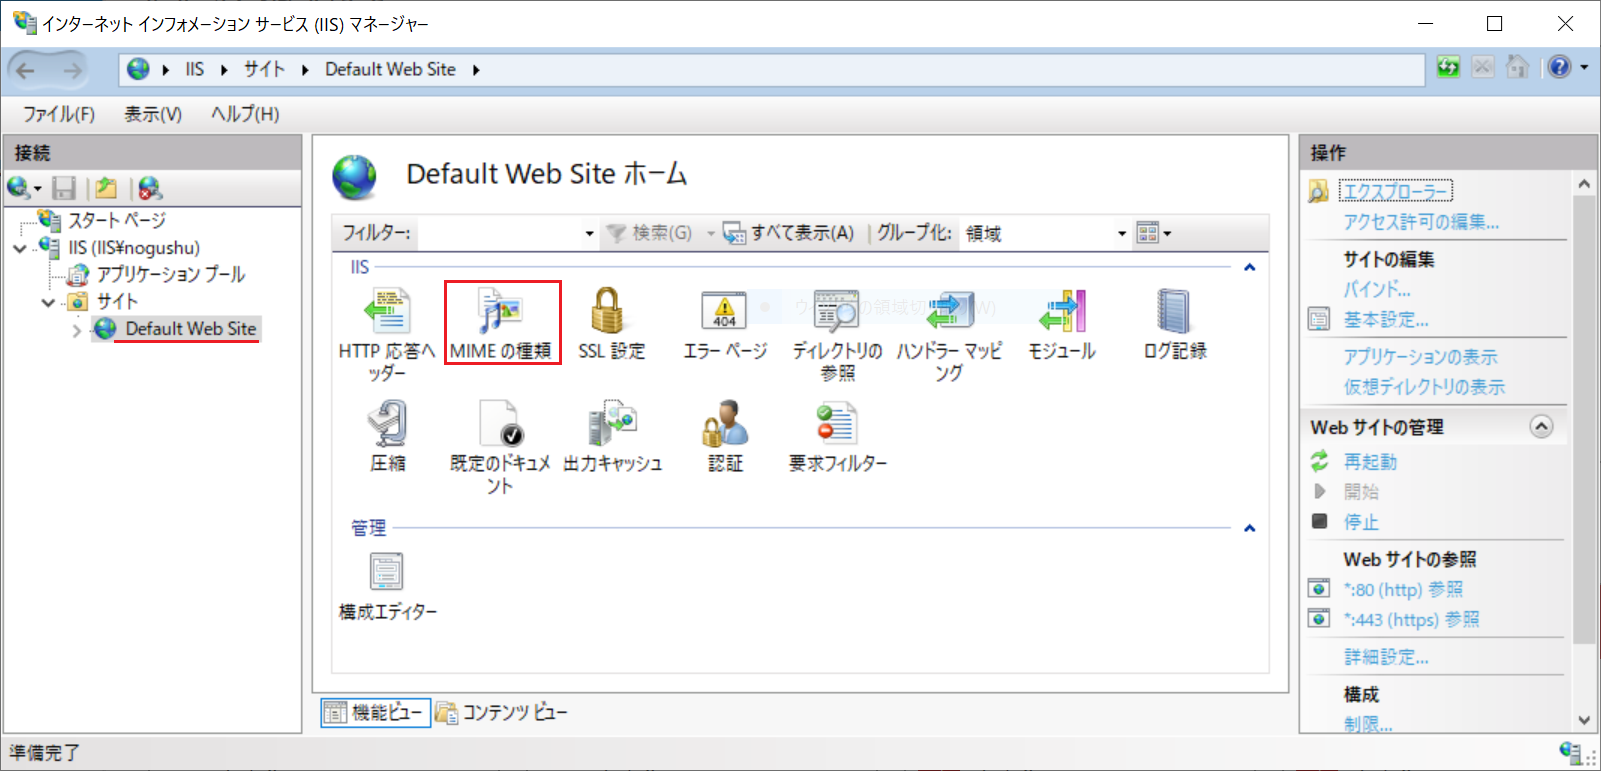Click the home icon beside address bar
This screenshot has width=1601, height=771.
pyautogui.click(x=1517, y=67)
